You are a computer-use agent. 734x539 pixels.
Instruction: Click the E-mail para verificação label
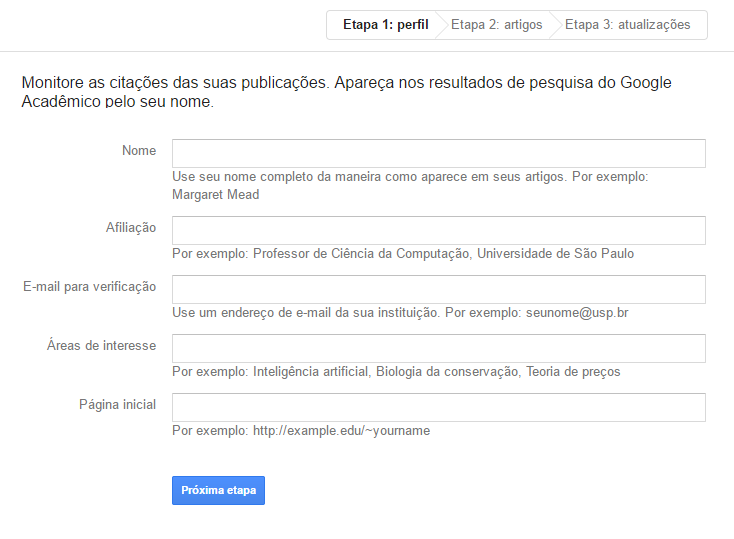[x=89, y=287]
